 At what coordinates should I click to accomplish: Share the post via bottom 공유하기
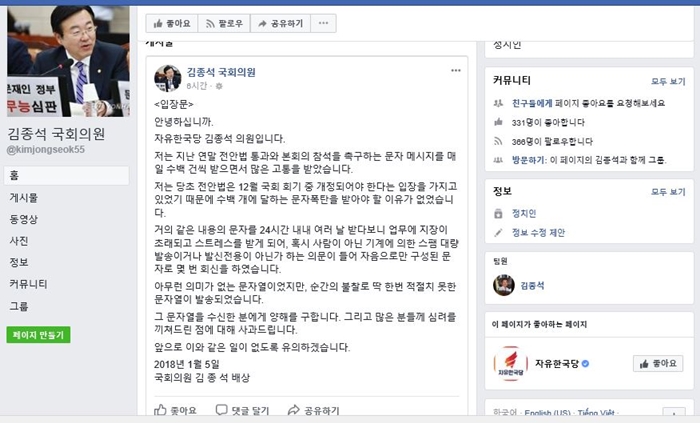click(x=313, y=410)
